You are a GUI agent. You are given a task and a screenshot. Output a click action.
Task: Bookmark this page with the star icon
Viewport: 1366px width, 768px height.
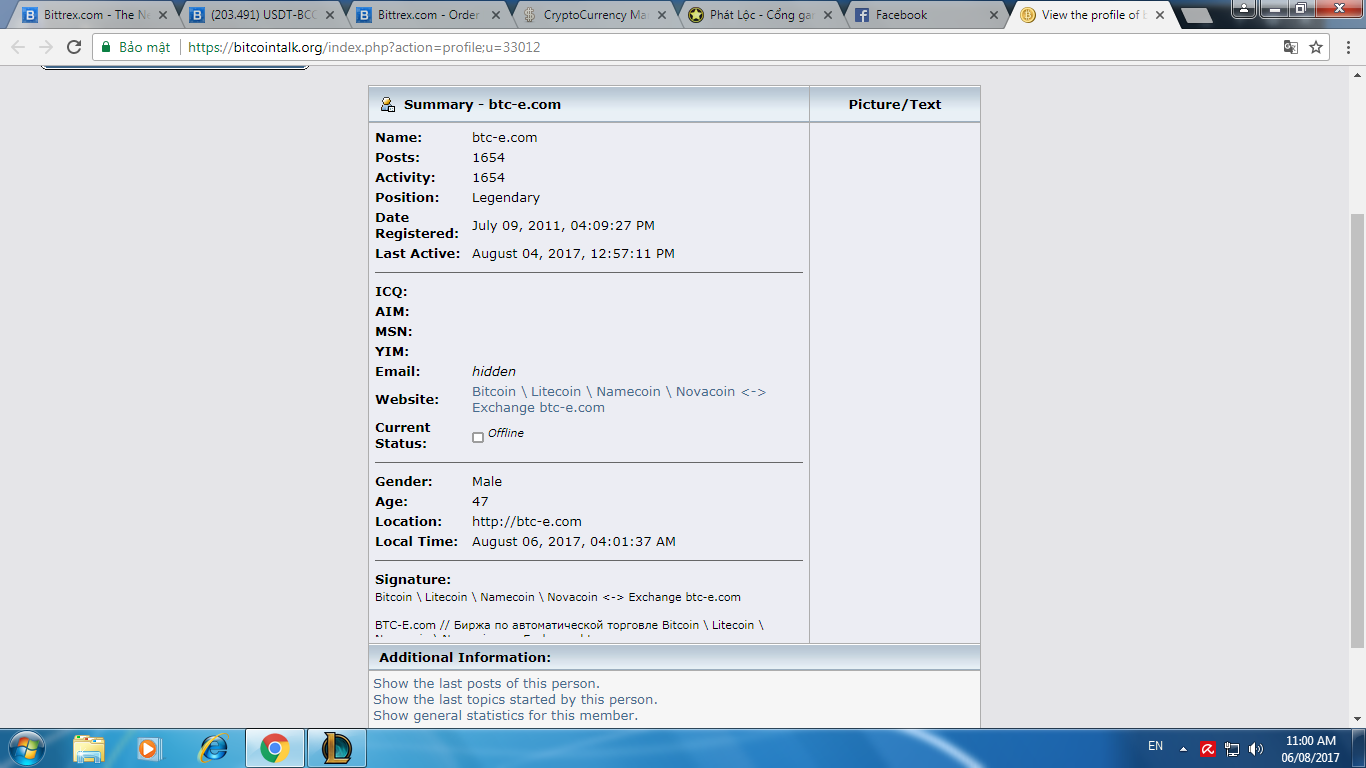(1316, 47)
